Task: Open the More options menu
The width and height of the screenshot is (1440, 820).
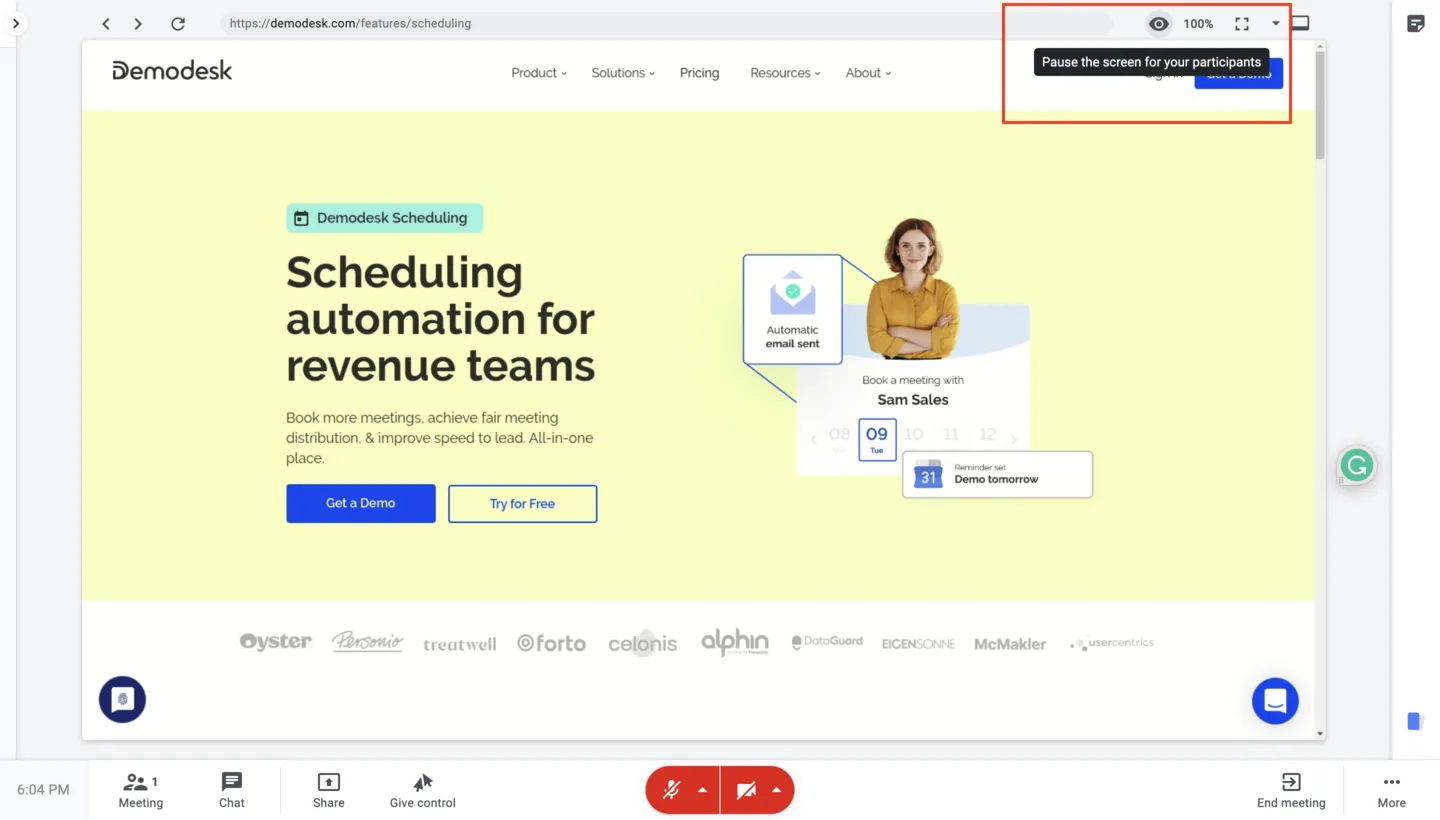Action: (1391, 790)
